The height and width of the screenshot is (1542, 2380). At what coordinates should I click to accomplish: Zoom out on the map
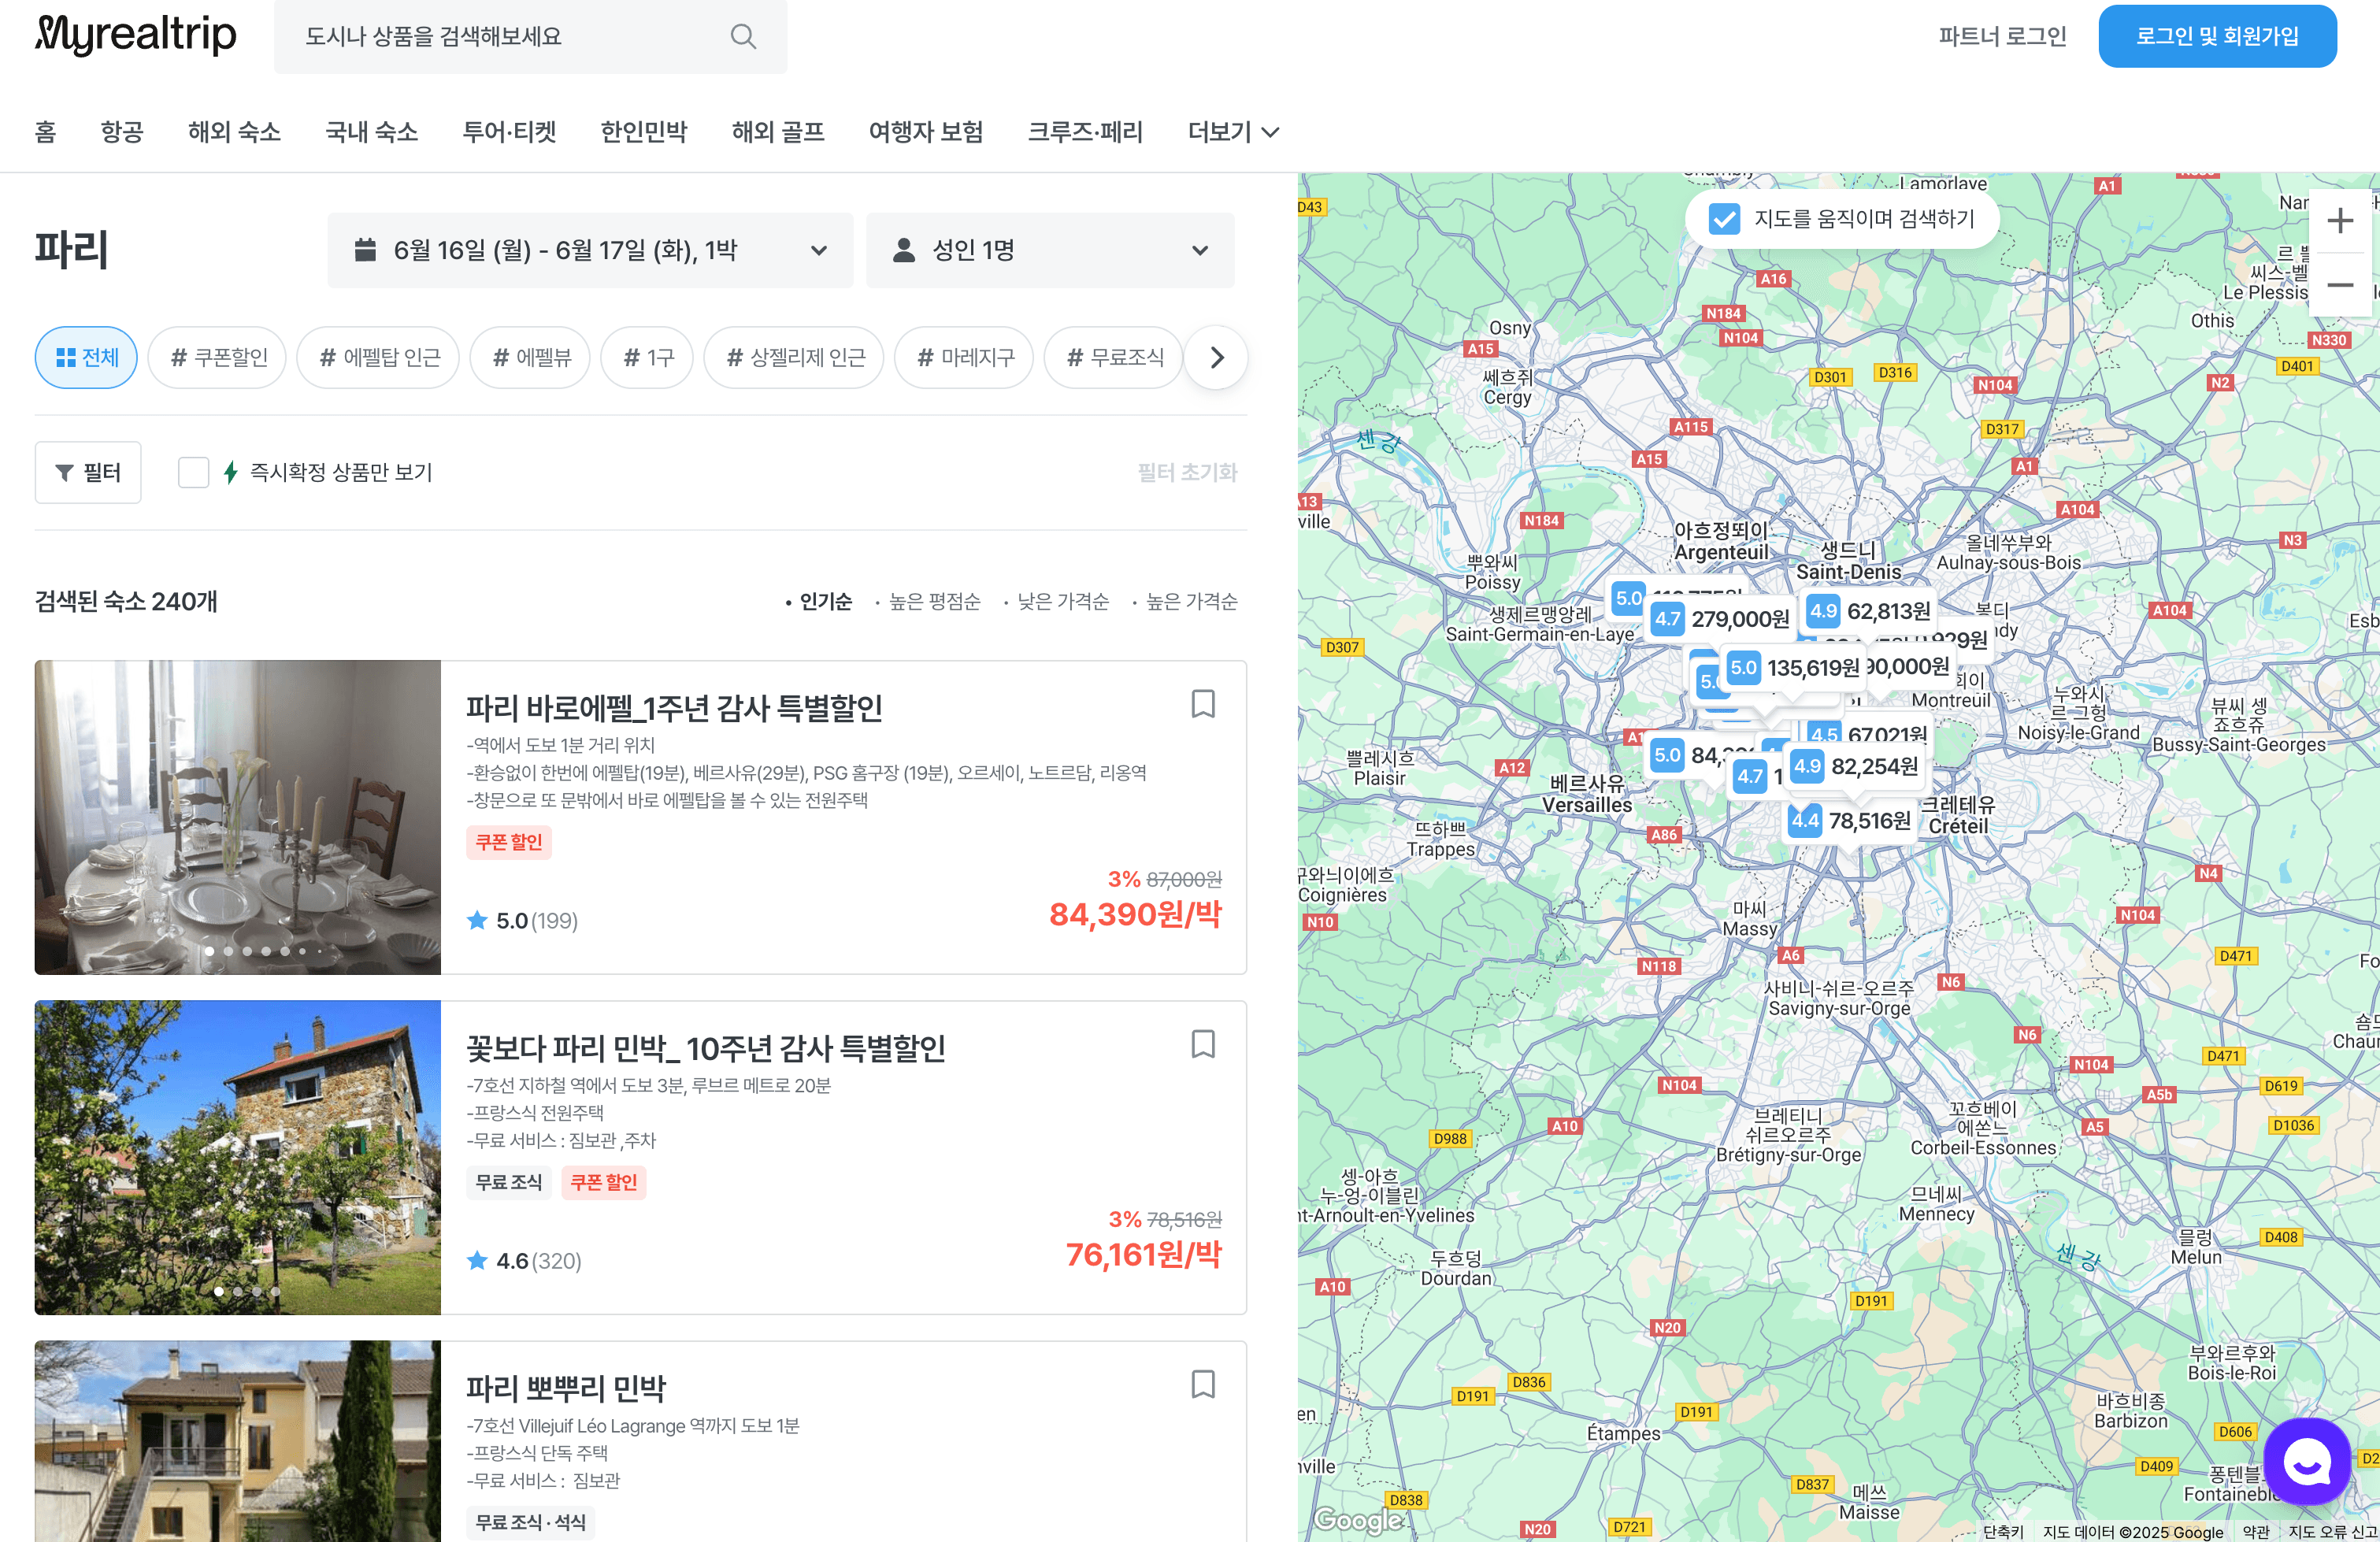[x=2338, y=285]
